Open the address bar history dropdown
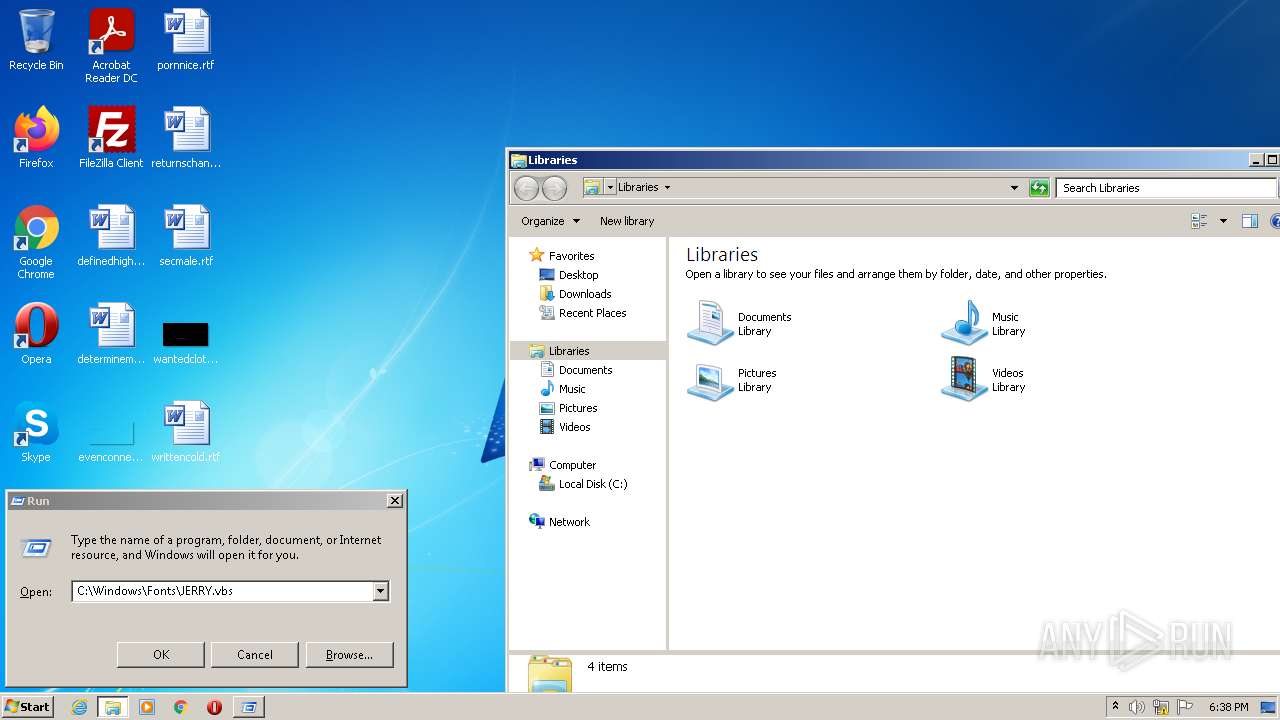Screen dimensions: 1280x720 (x=1014, y=188)
